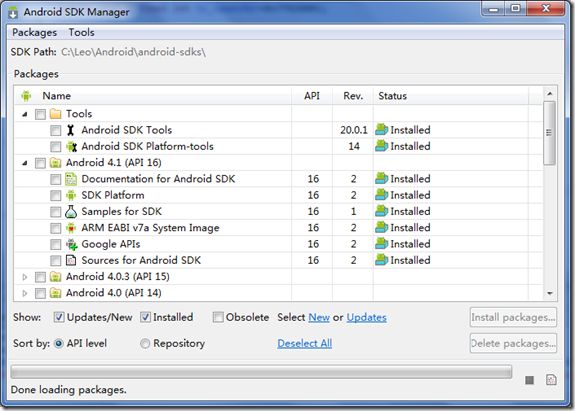
Task: Click the ARM EABI v7a System Image icon
Action: coord(71,228)
